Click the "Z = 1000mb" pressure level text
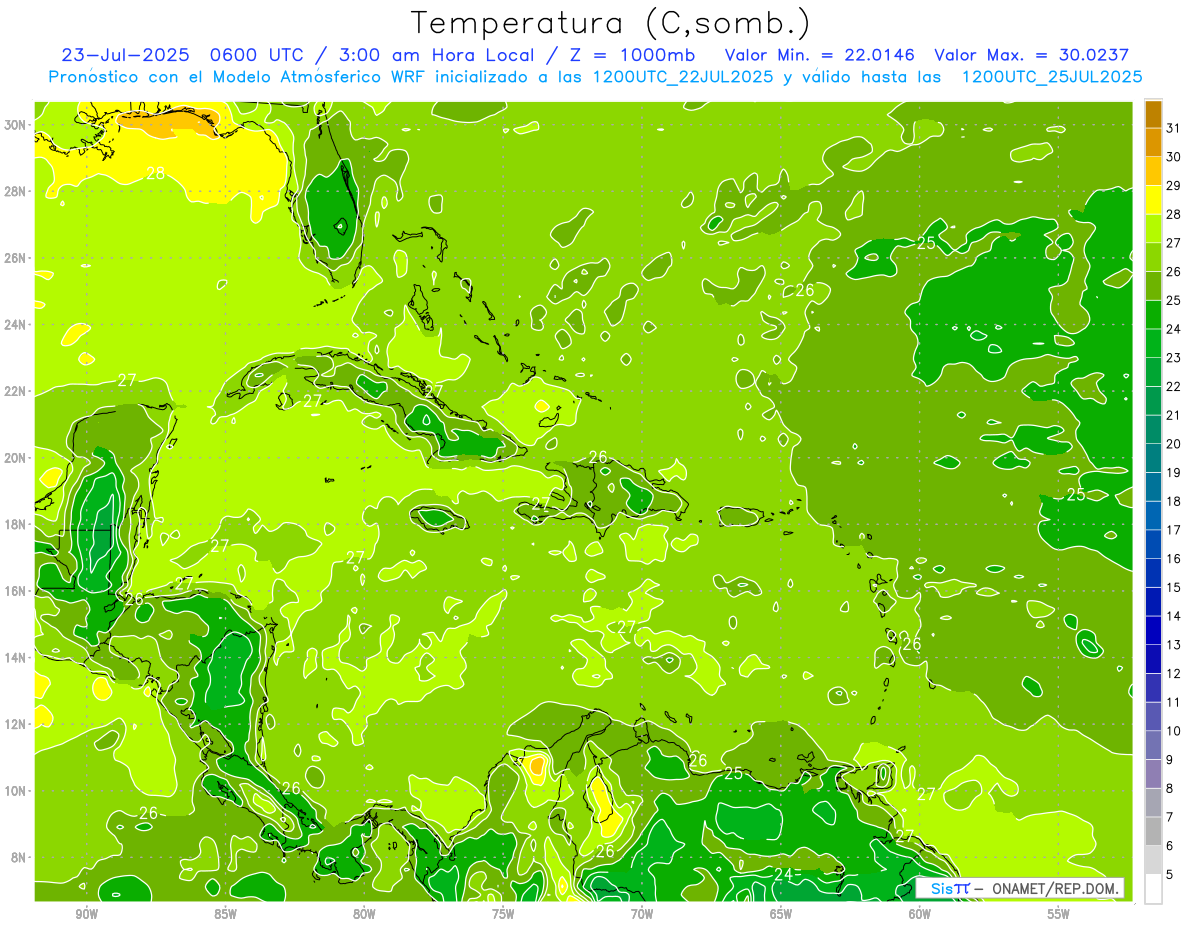Screen dimensions: 1200x927 coord(633,55)
